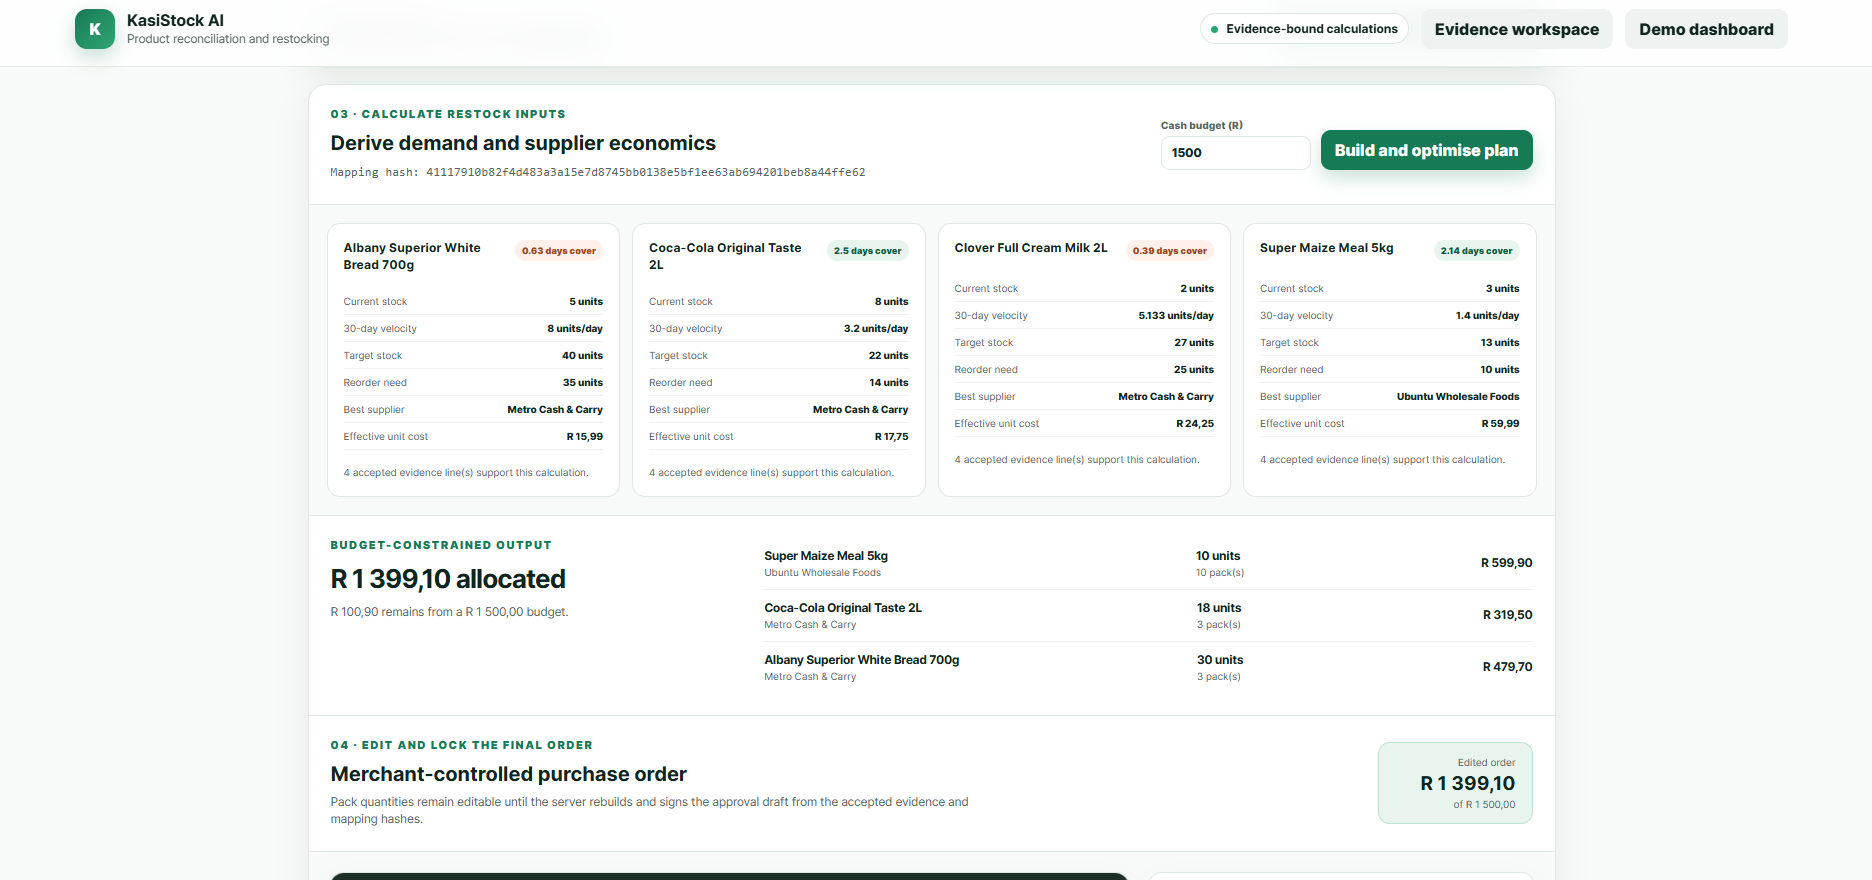Select Clover Full Cream Milk 2L card
Viewport: 1872px width, 880px height.
point(1084,360)
